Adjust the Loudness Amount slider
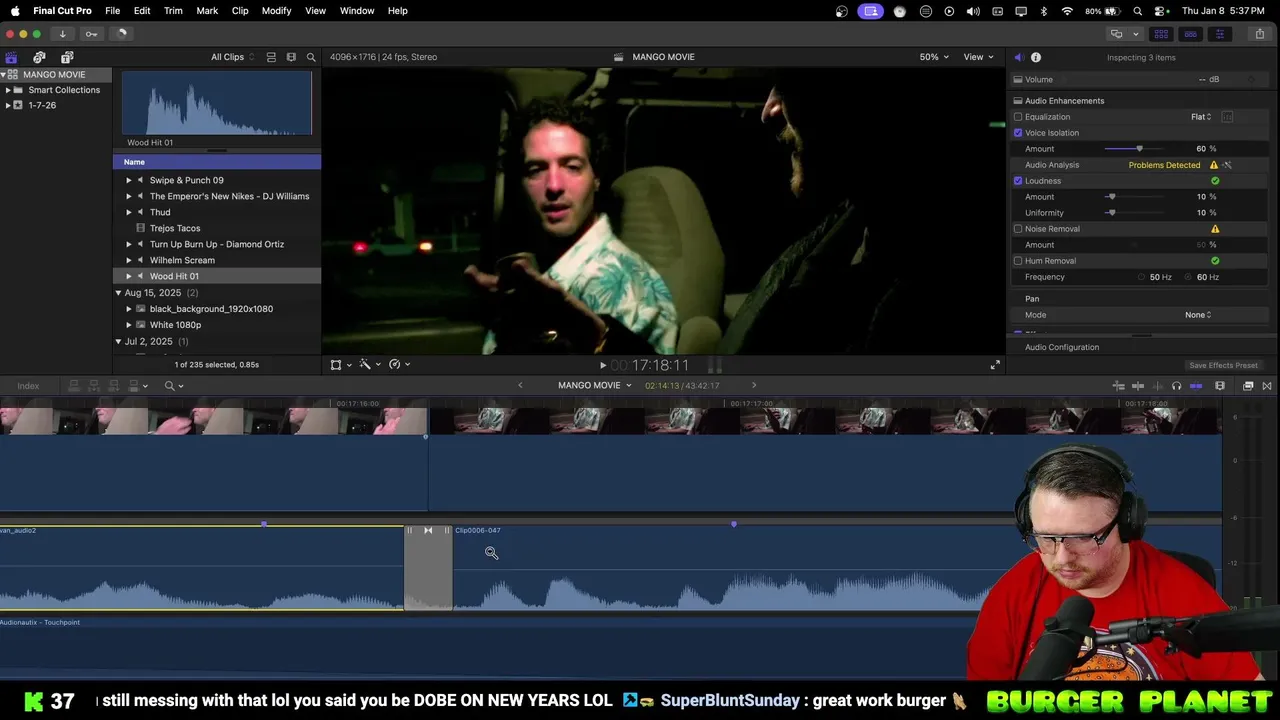1280x720 pixels. 1112,197
